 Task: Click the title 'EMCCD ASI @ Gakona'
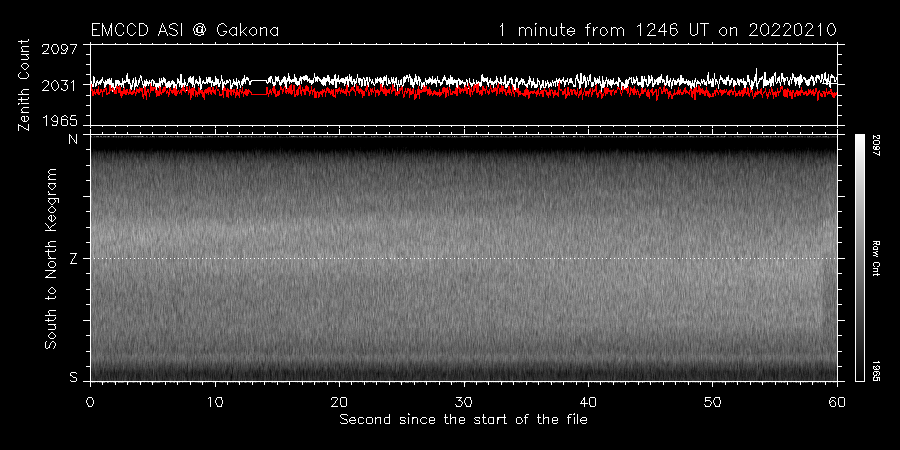point(185,30)
